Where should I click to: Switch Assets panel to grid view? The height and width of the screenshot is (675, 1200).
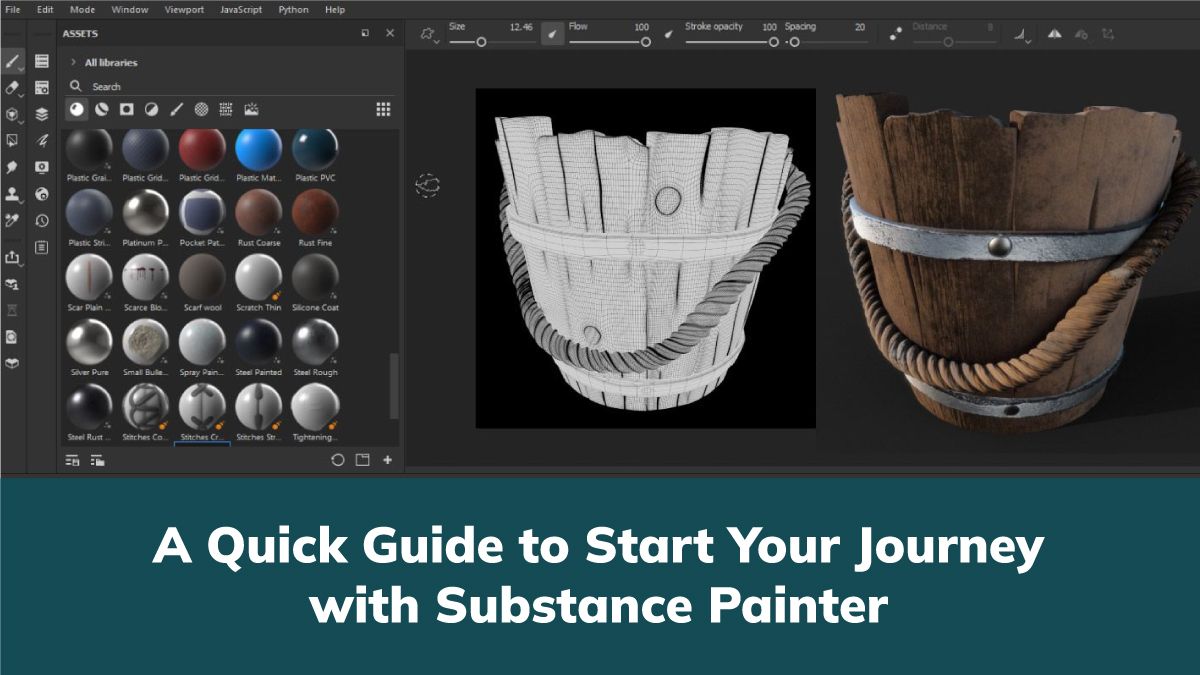pos(384,110)
